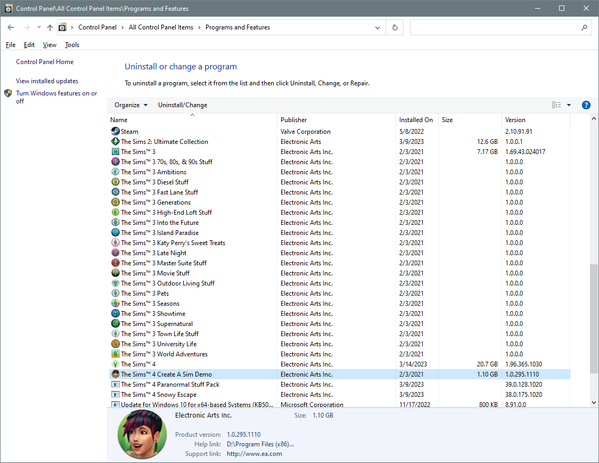Image resolution: width=599 pixels, height=463 pixels.
Task: Open Turn Windows features on or off
Action: pos(56,97)
